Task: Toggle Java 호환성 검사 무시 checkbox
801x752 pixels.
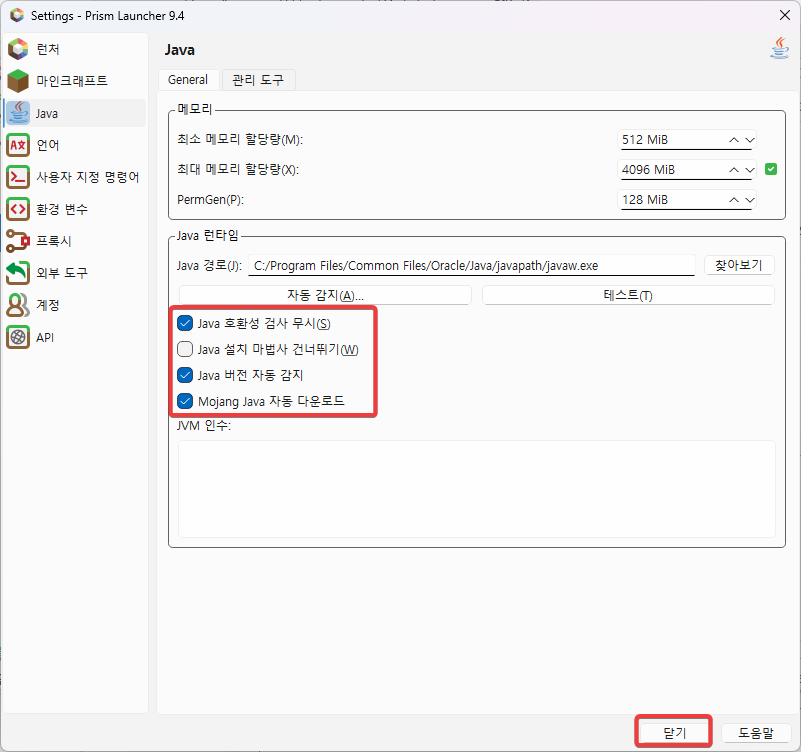Action: (185, 323)
